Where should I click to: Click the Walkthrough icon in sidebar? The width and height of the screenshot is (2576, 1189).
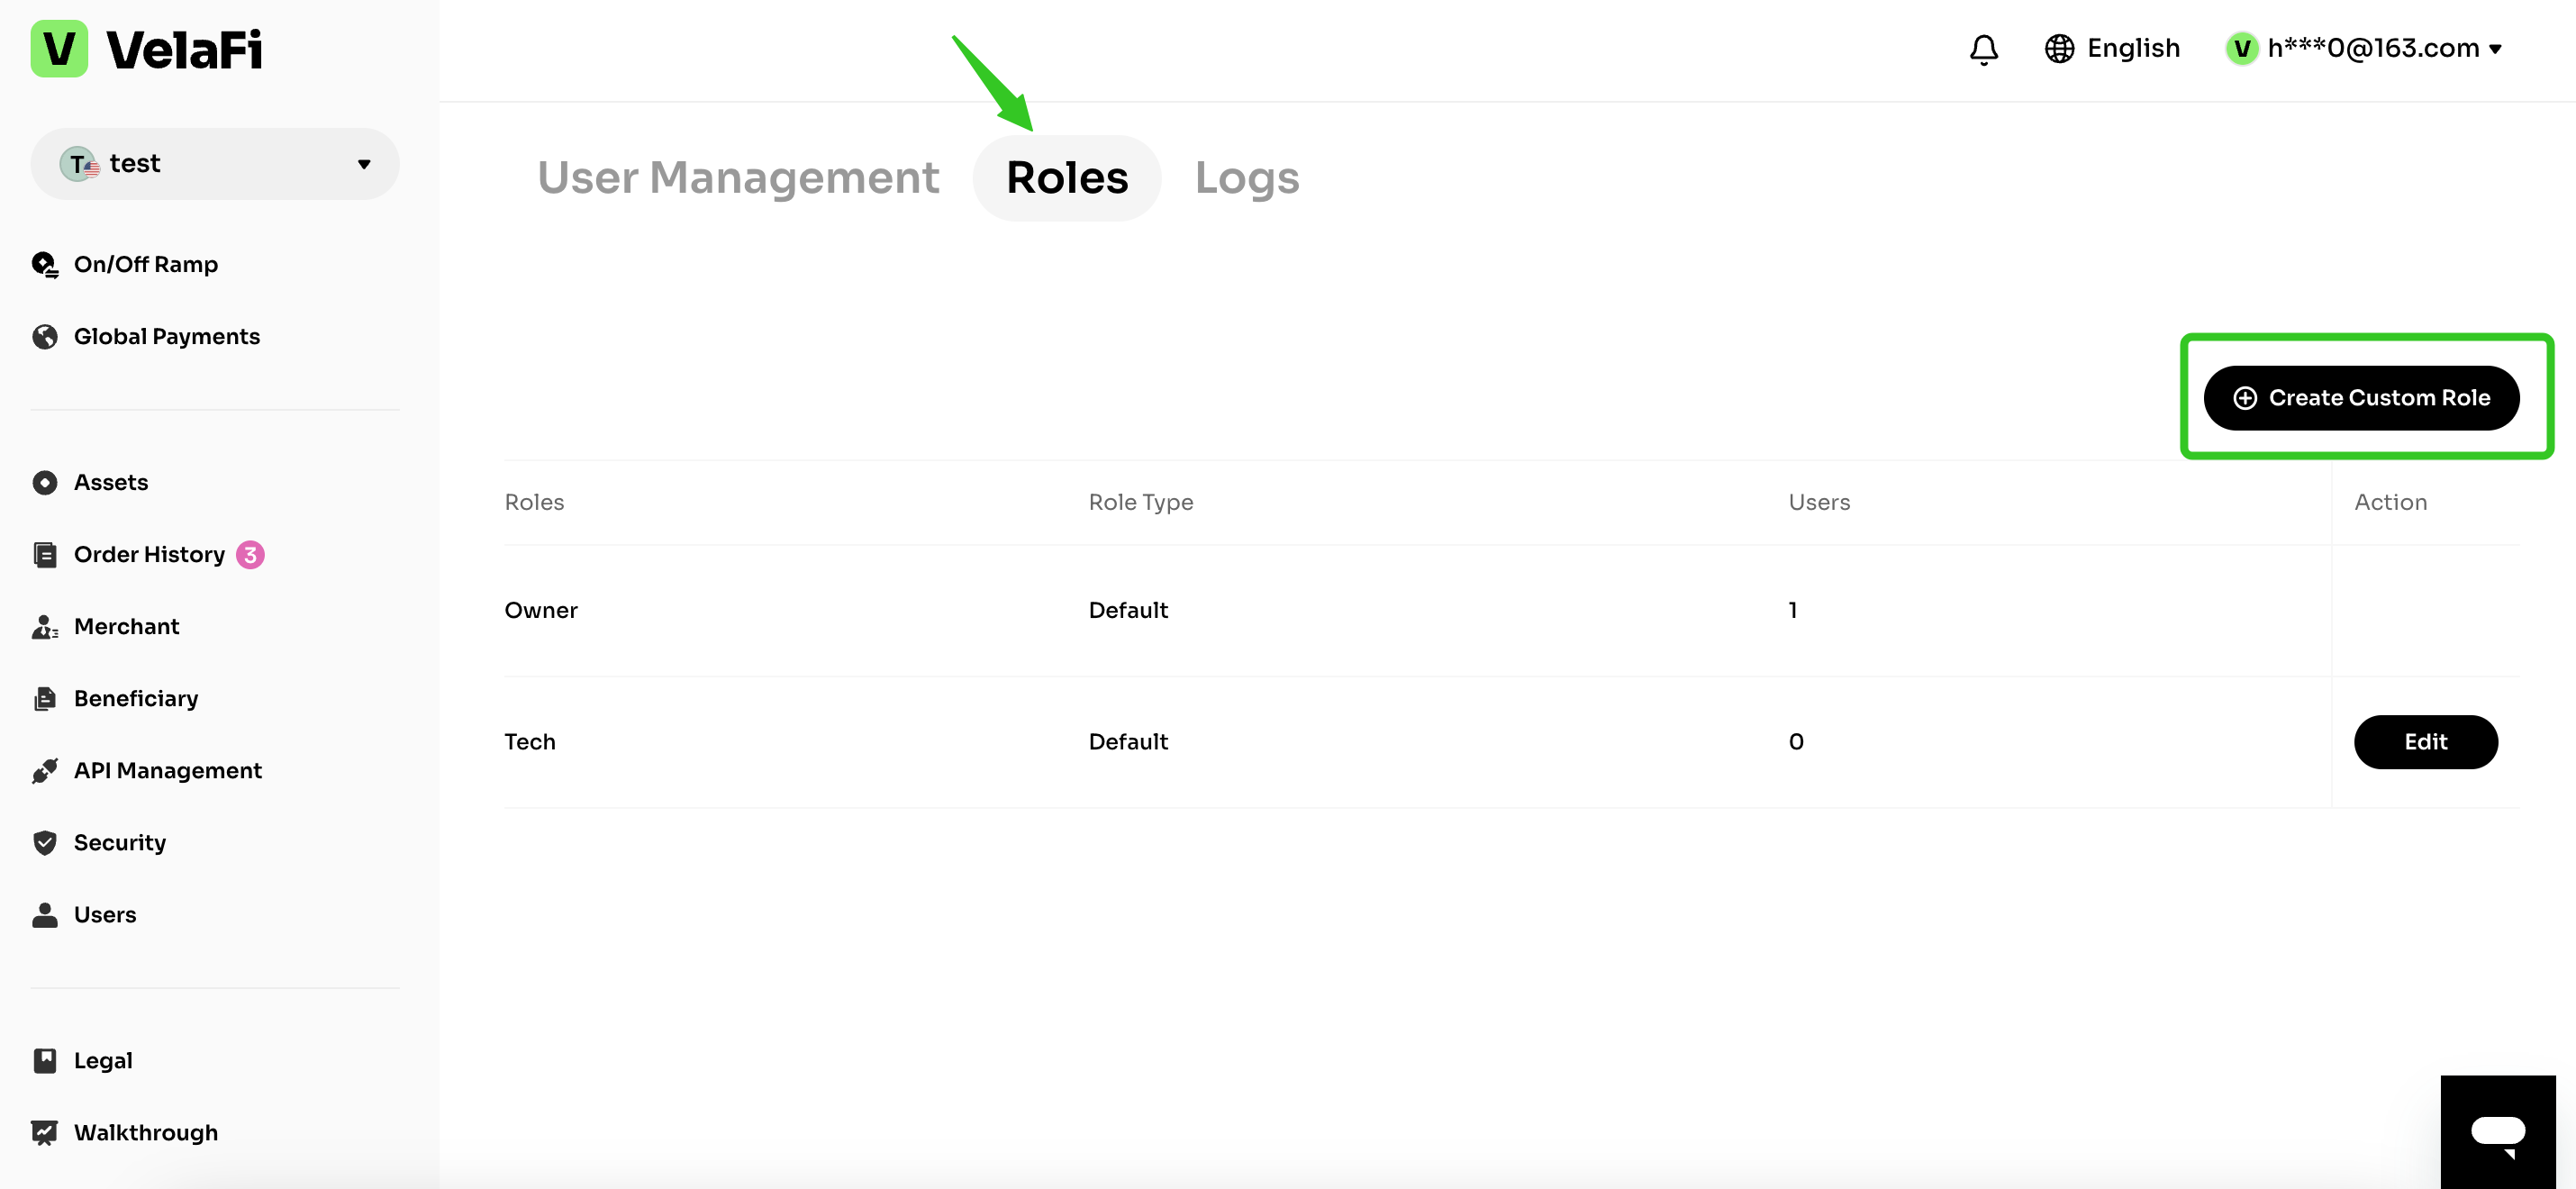point(45,1132)
